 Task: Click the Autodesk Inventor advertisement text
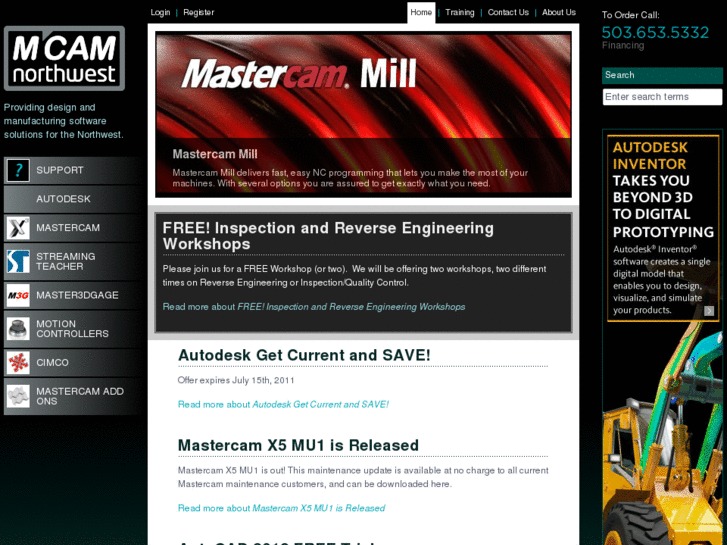pyautogui.click(x=663, y=228)
